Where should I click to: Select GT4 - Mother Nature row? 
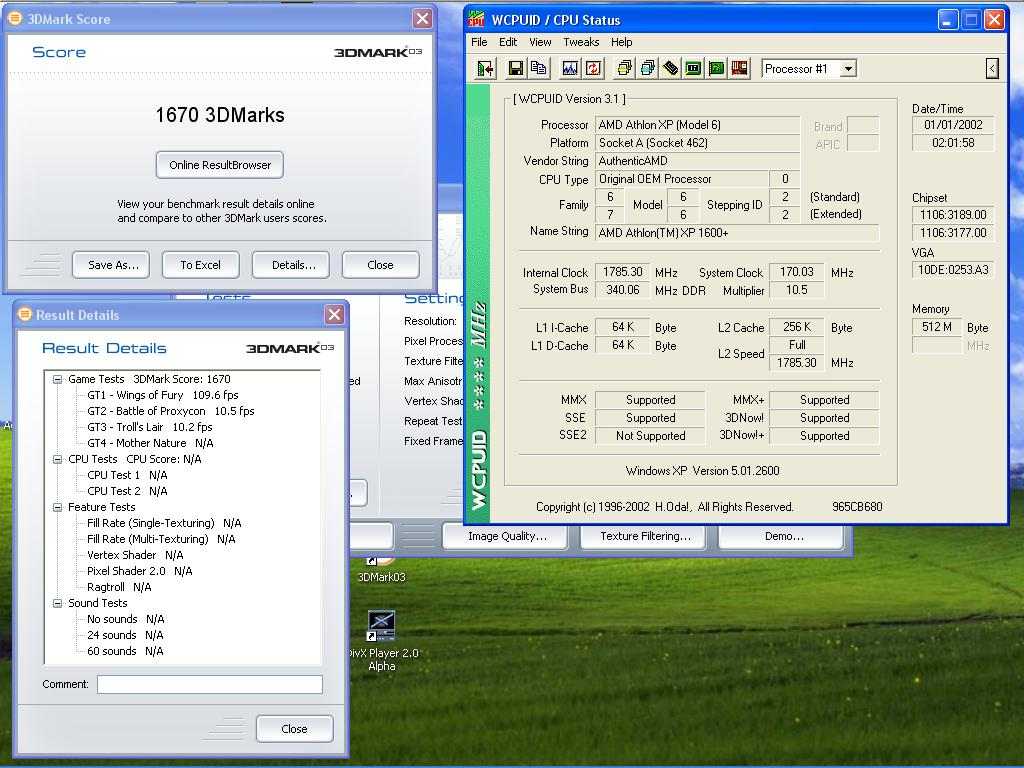coord(150,443)
